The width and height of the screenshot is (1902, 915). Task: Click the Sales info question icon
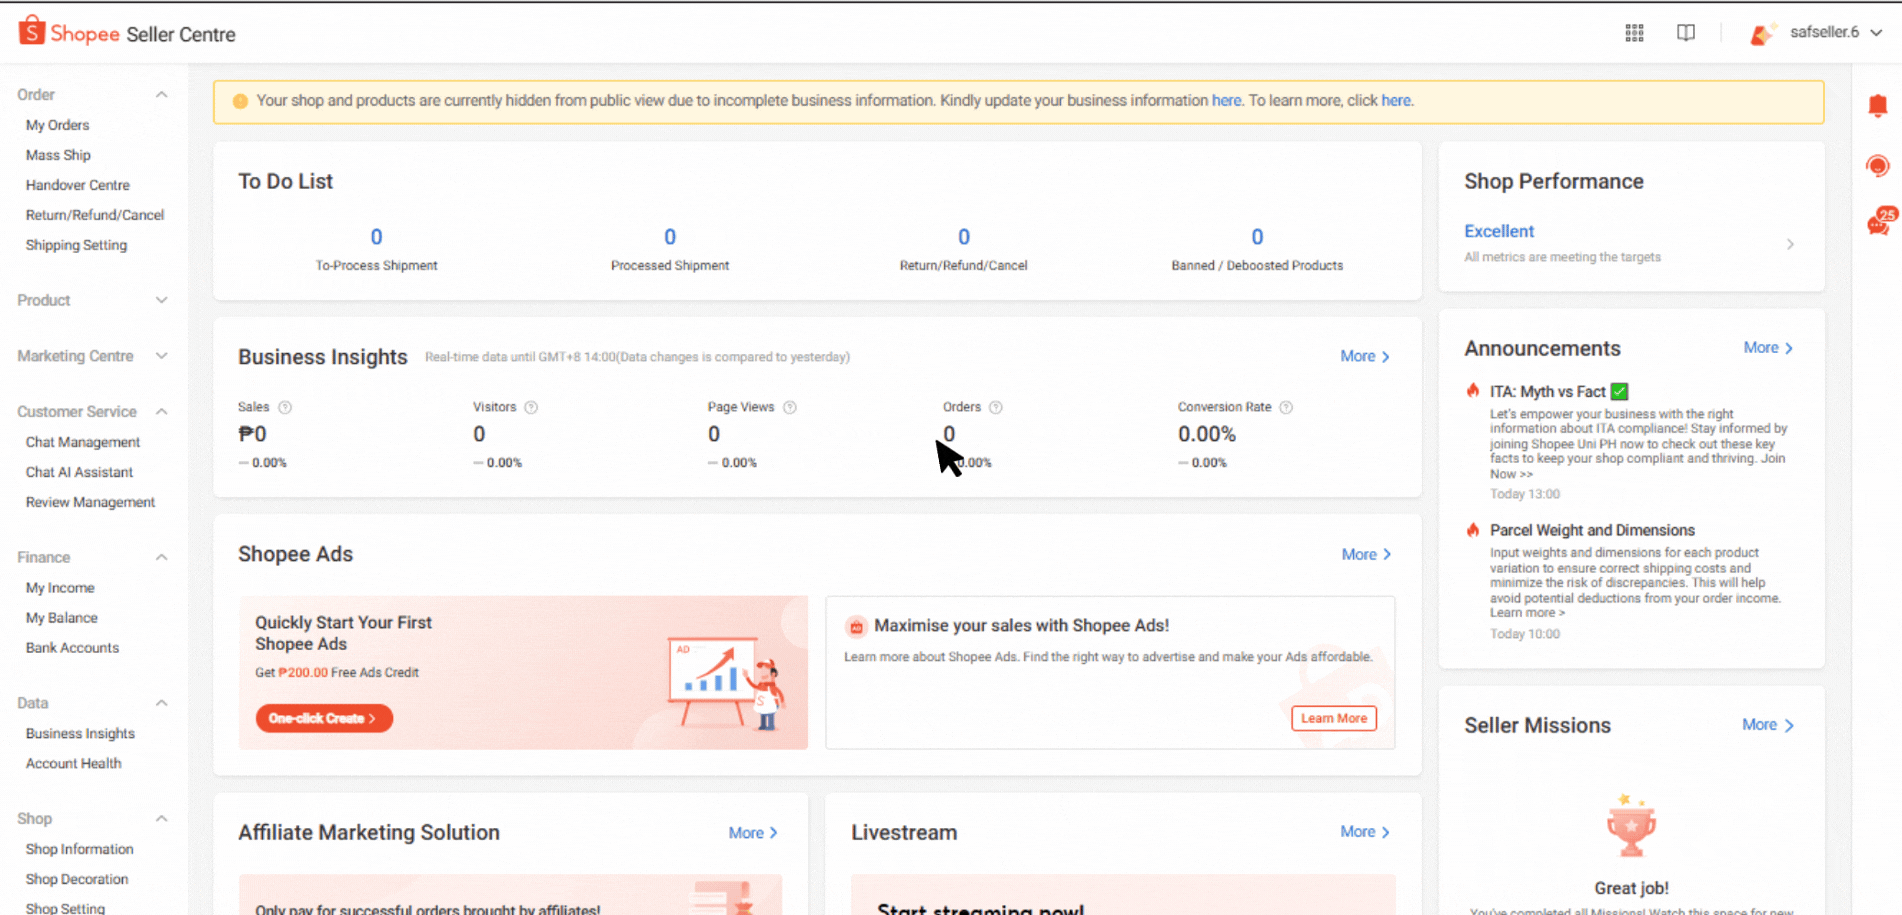coord(285,407)
